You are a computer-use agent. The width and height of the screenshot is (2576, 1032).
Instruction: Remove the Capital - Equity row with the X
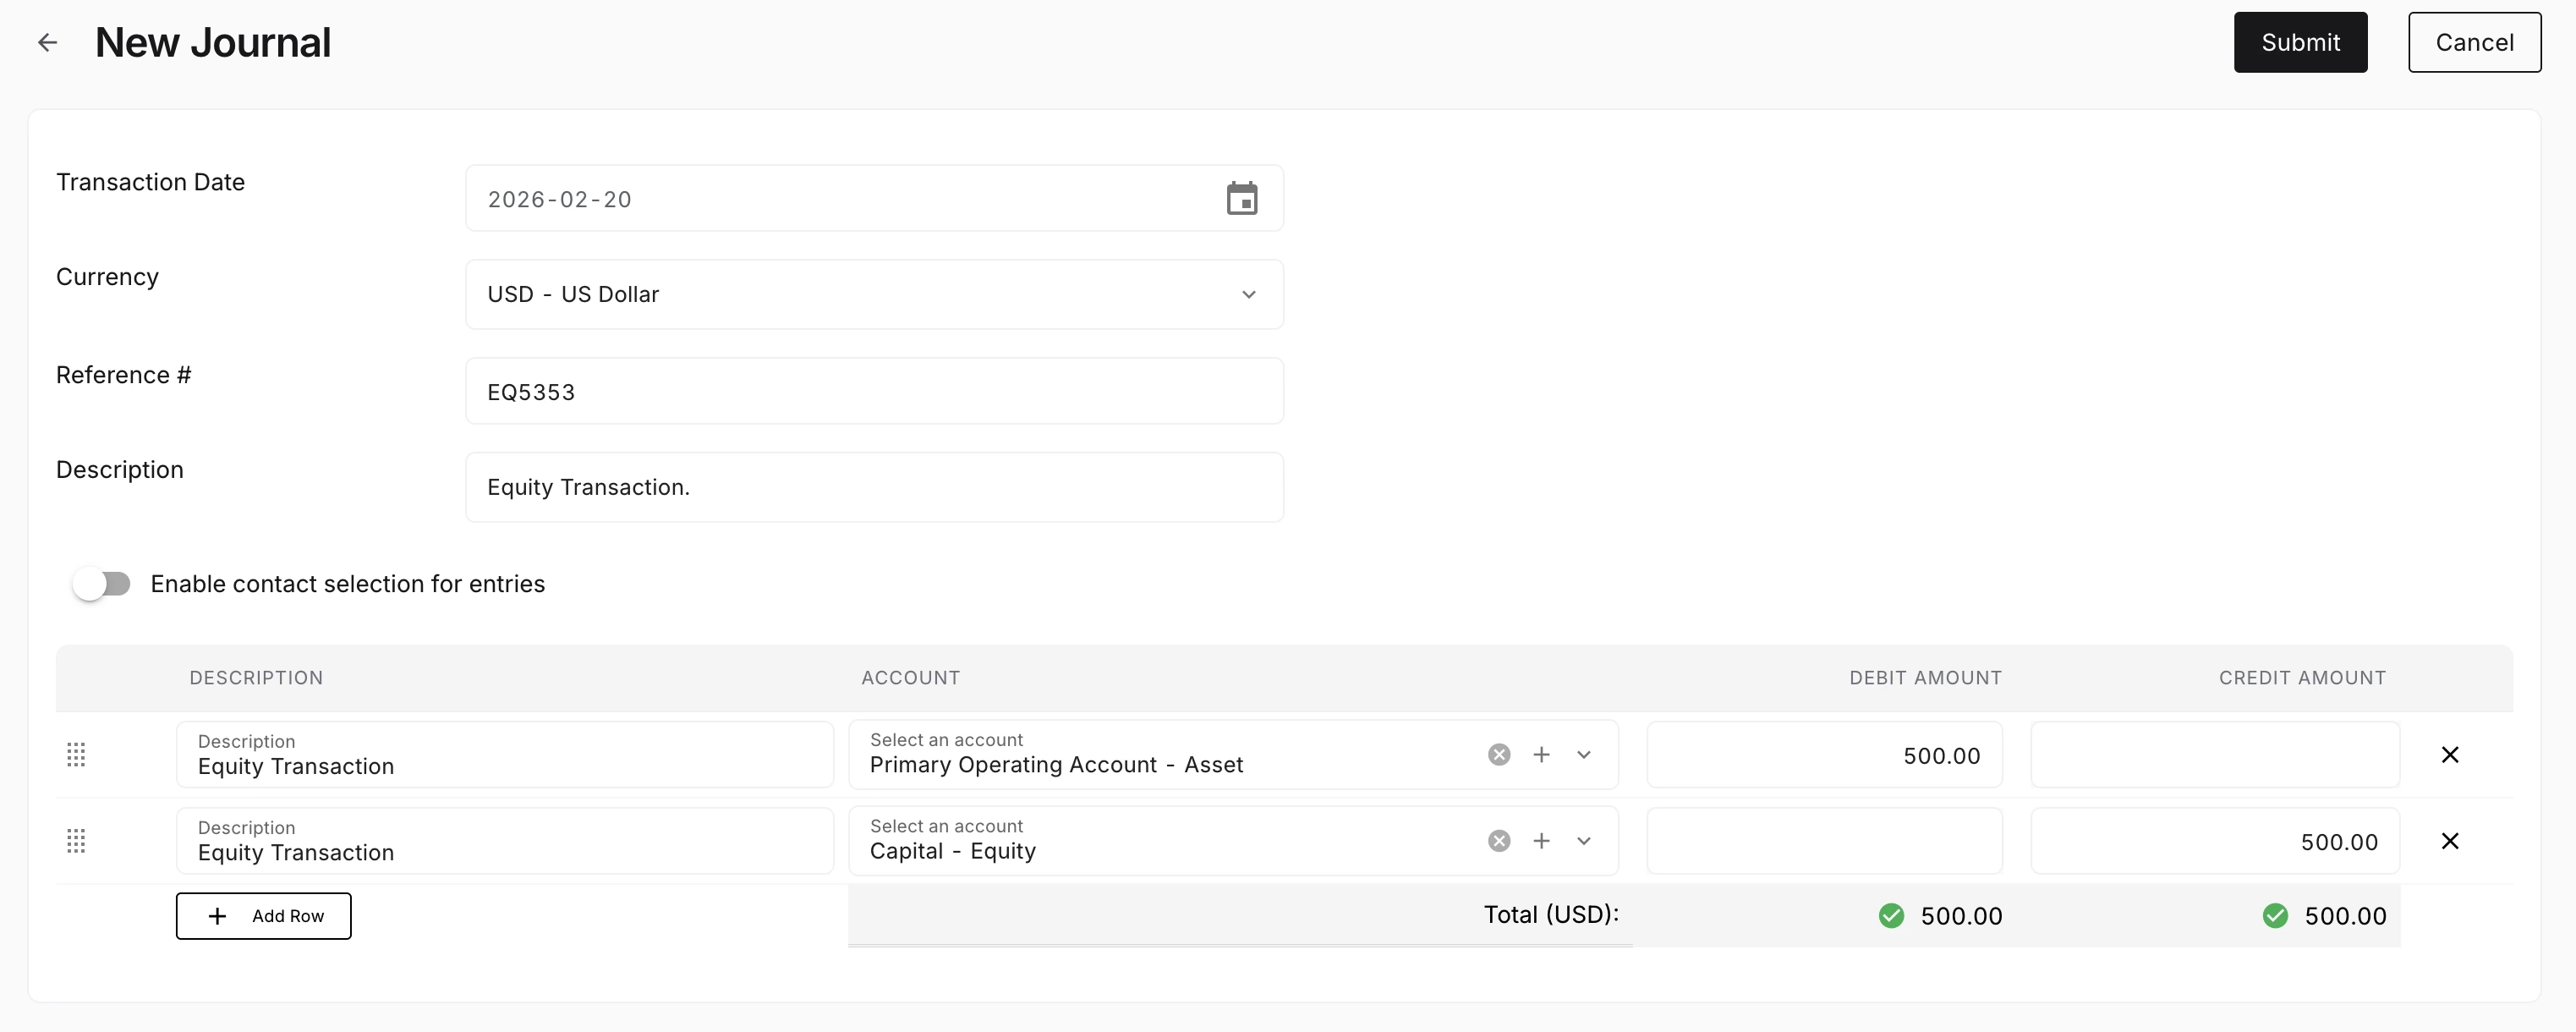(2451, 841)
